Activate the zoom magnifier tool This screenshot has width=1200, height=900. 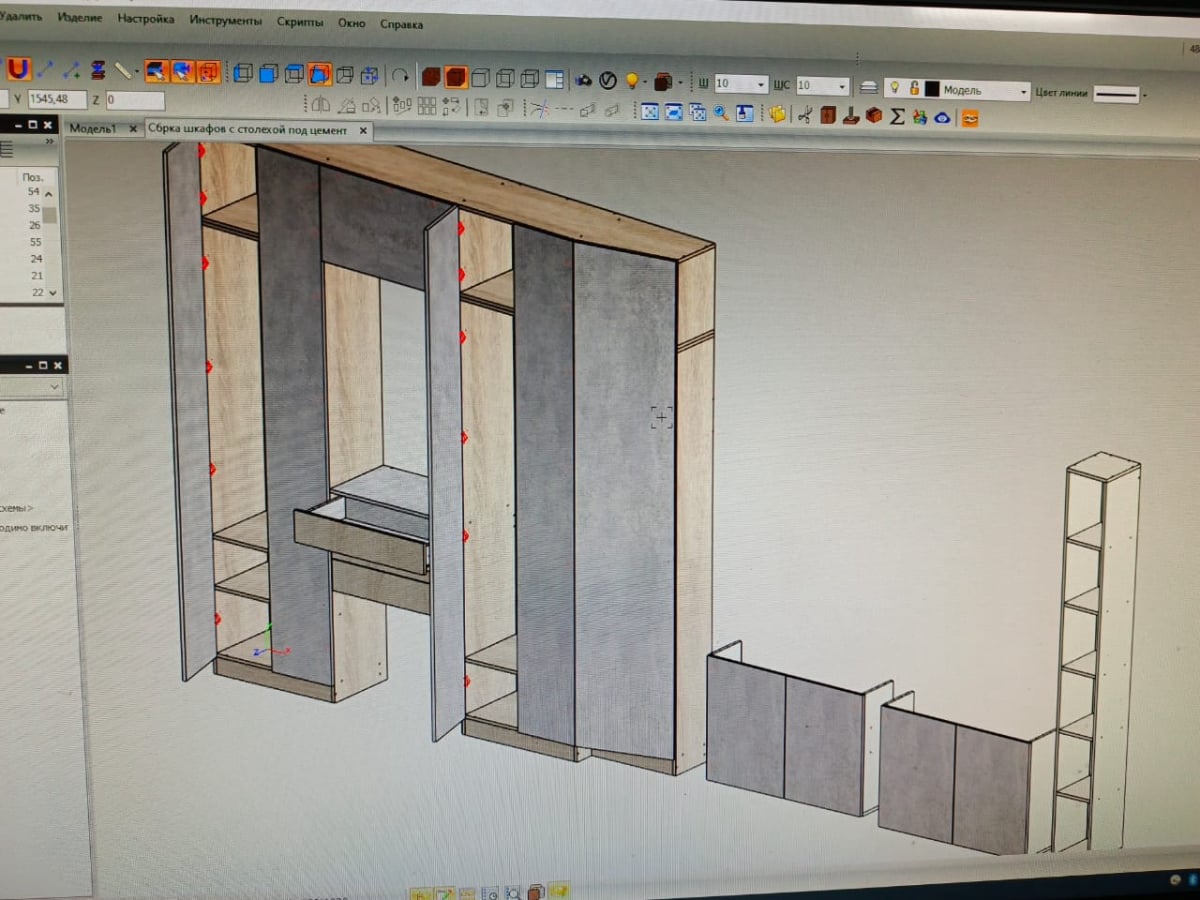pyautogui.click(x=720, y=112)
